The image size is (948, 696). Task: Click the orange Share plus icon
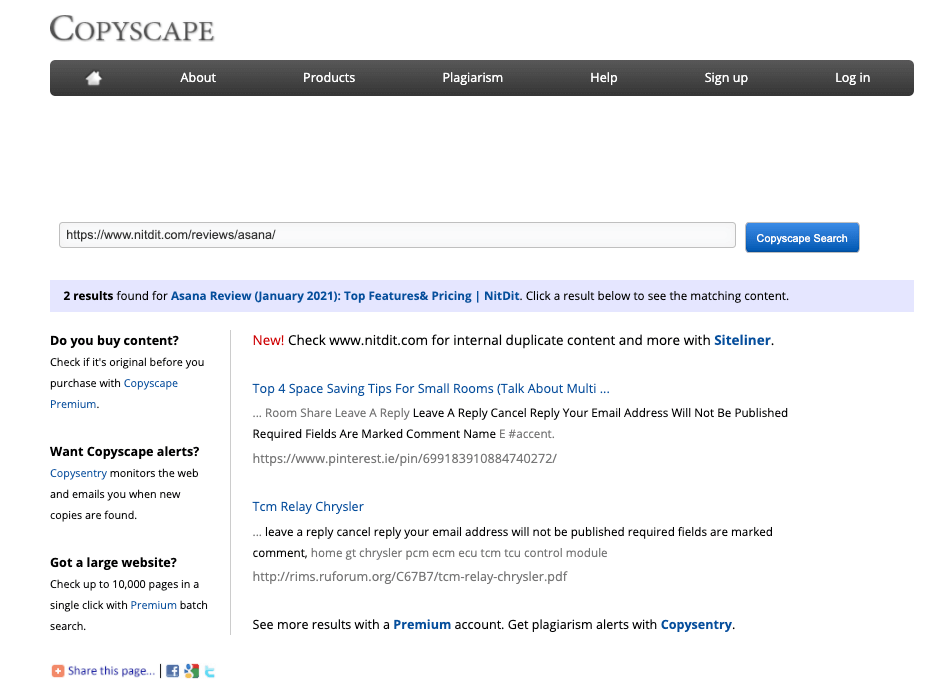point(57,671)
